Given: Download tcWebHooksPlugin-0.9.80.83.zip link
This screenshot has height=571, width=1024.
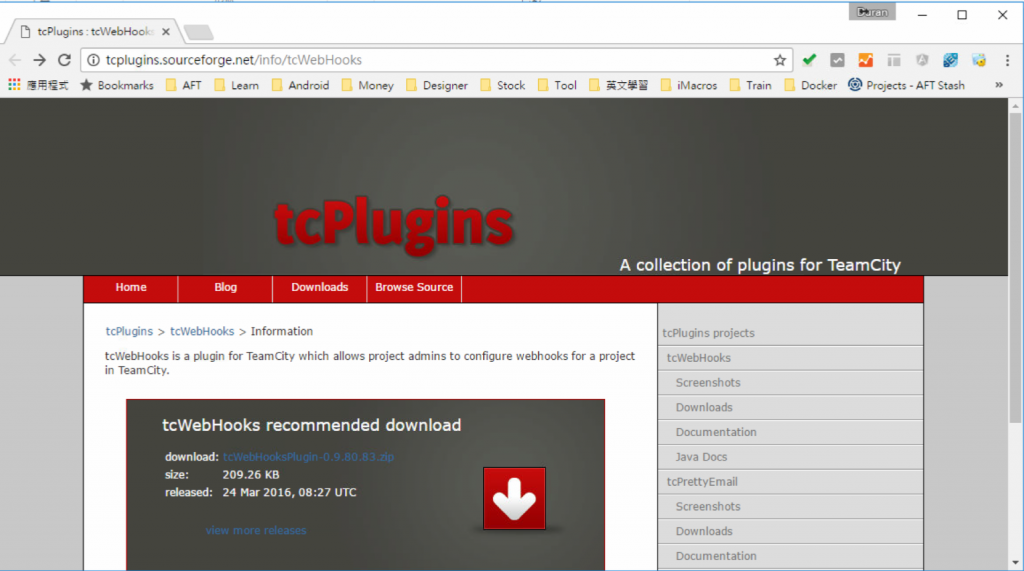Looking at the screenshot, I should (308, 457).
